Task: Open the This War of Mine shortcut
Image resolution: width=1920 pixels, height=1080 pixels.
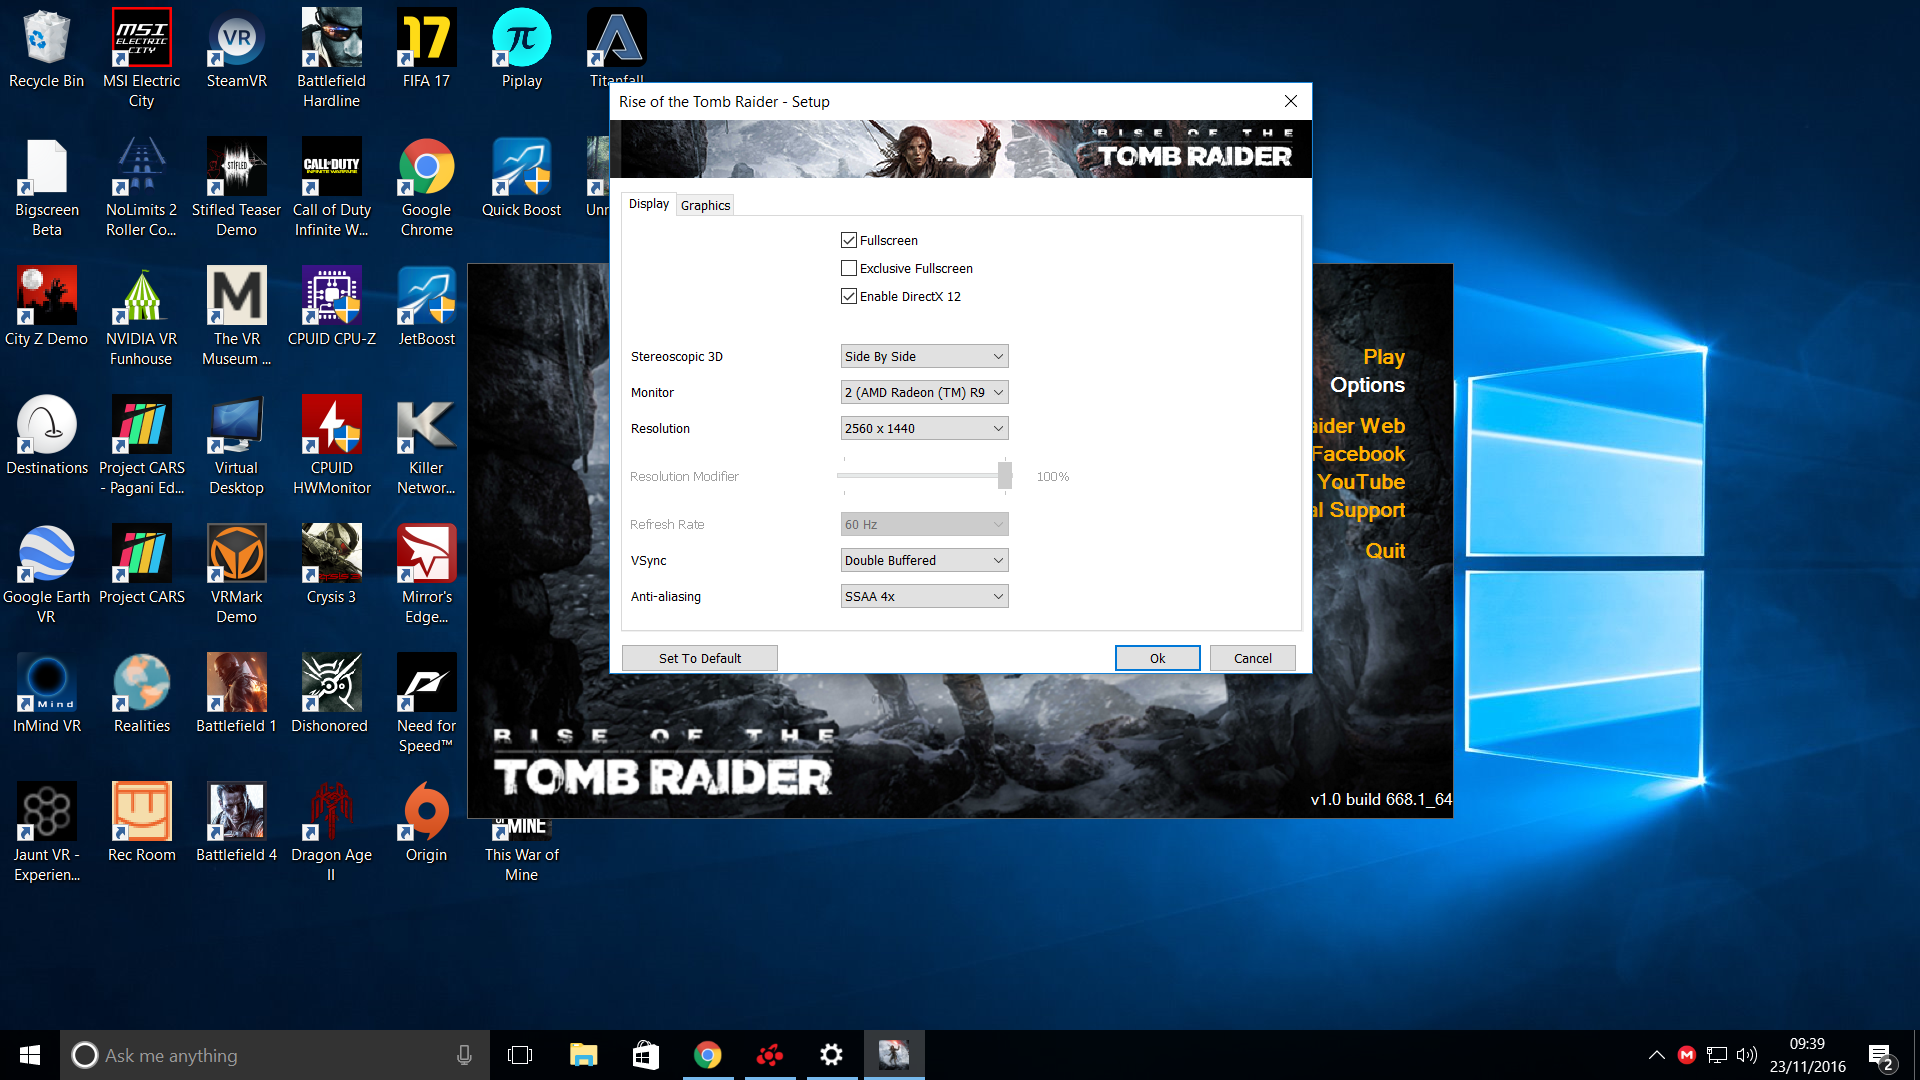Action: point(521,850)
